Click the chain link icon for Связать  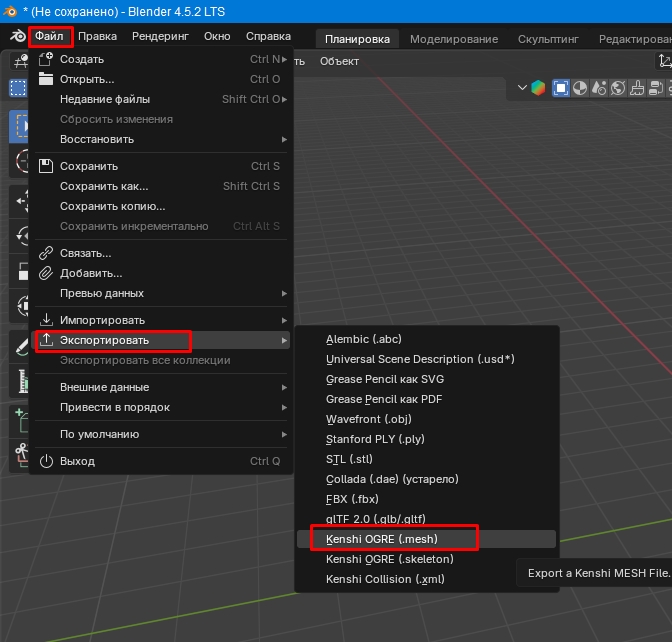pyautogui.click(x=46, y=253)
